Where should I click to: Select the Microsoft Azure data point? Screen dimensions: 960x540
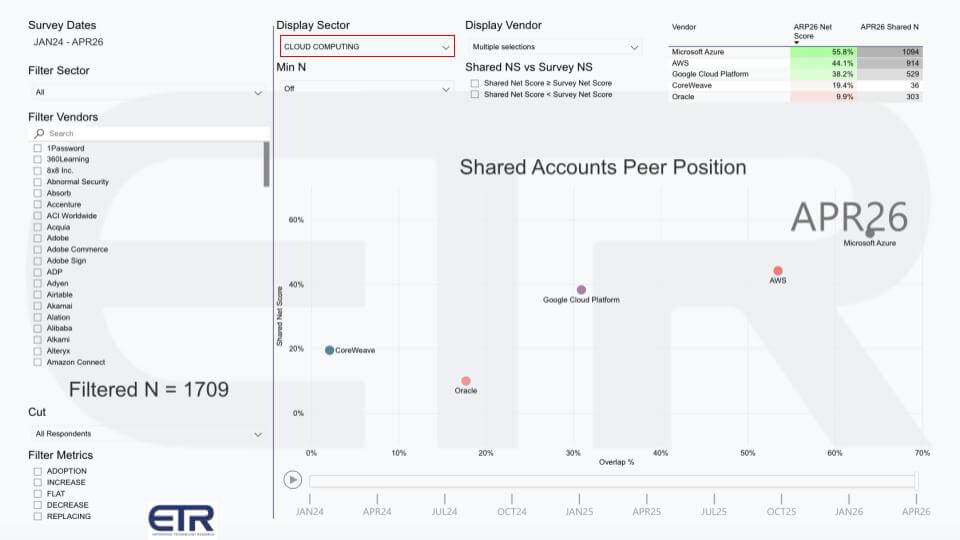click(870, 233)
